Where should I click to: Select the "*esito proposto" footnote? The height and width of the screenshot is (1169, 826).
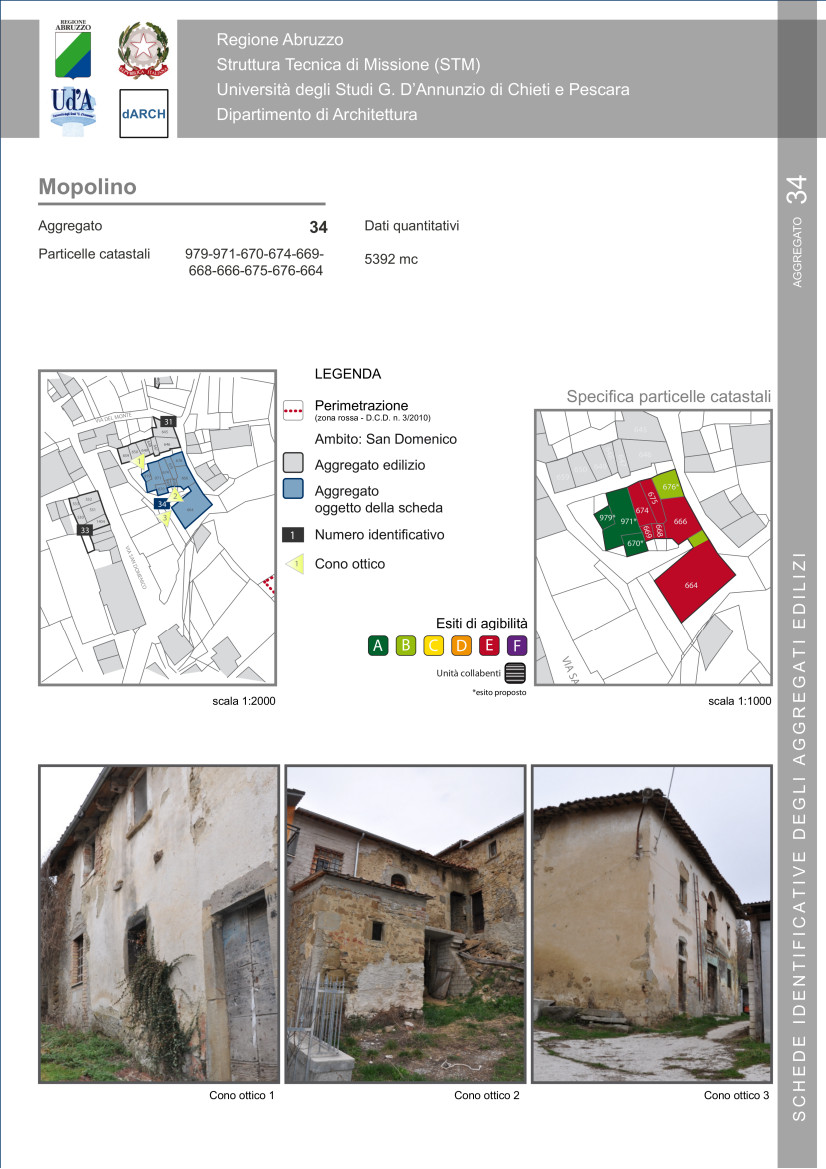[x=499, y=693]
